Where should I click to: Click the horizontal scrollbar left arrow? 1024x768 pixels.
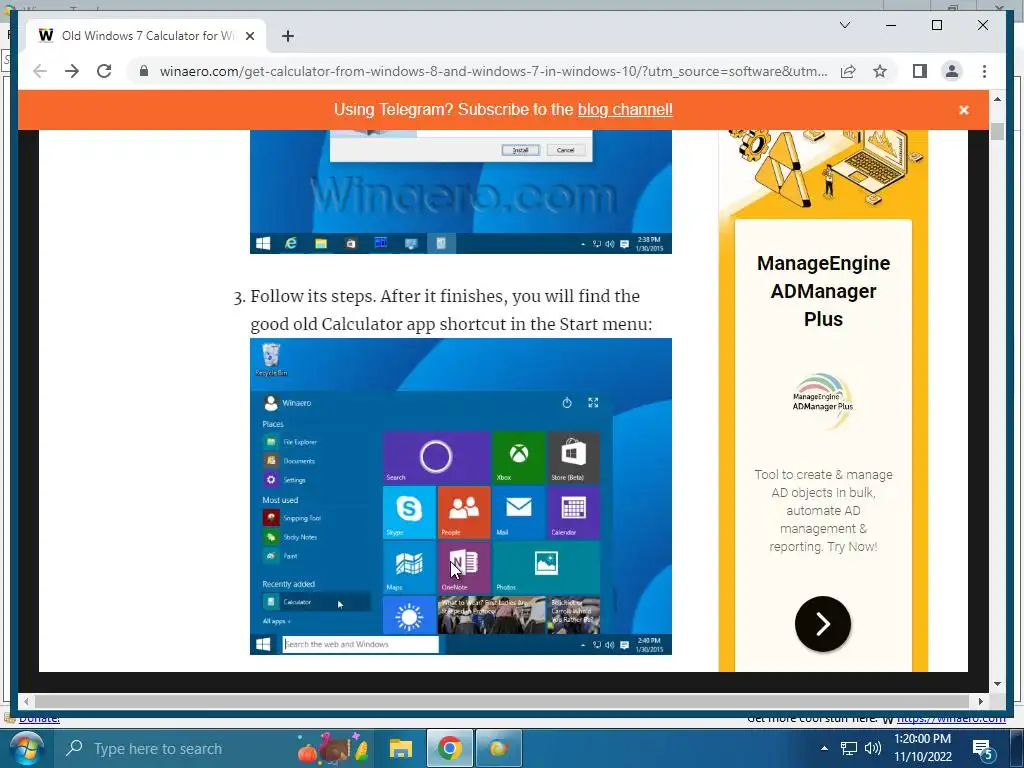(x=26, y=701)
